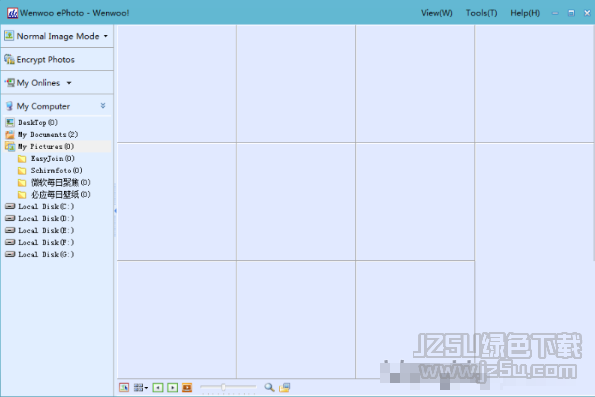595x397 pixels.
Task: Click the drive icon for Local Disk (D:)
Action: (10, 218)
